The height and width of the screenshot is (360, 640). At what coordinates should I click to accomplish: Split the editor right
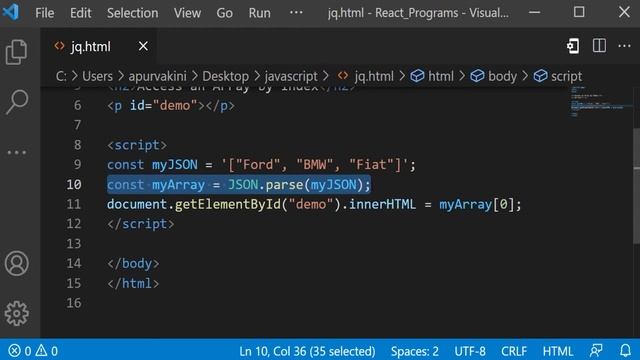tap(599, 46)
